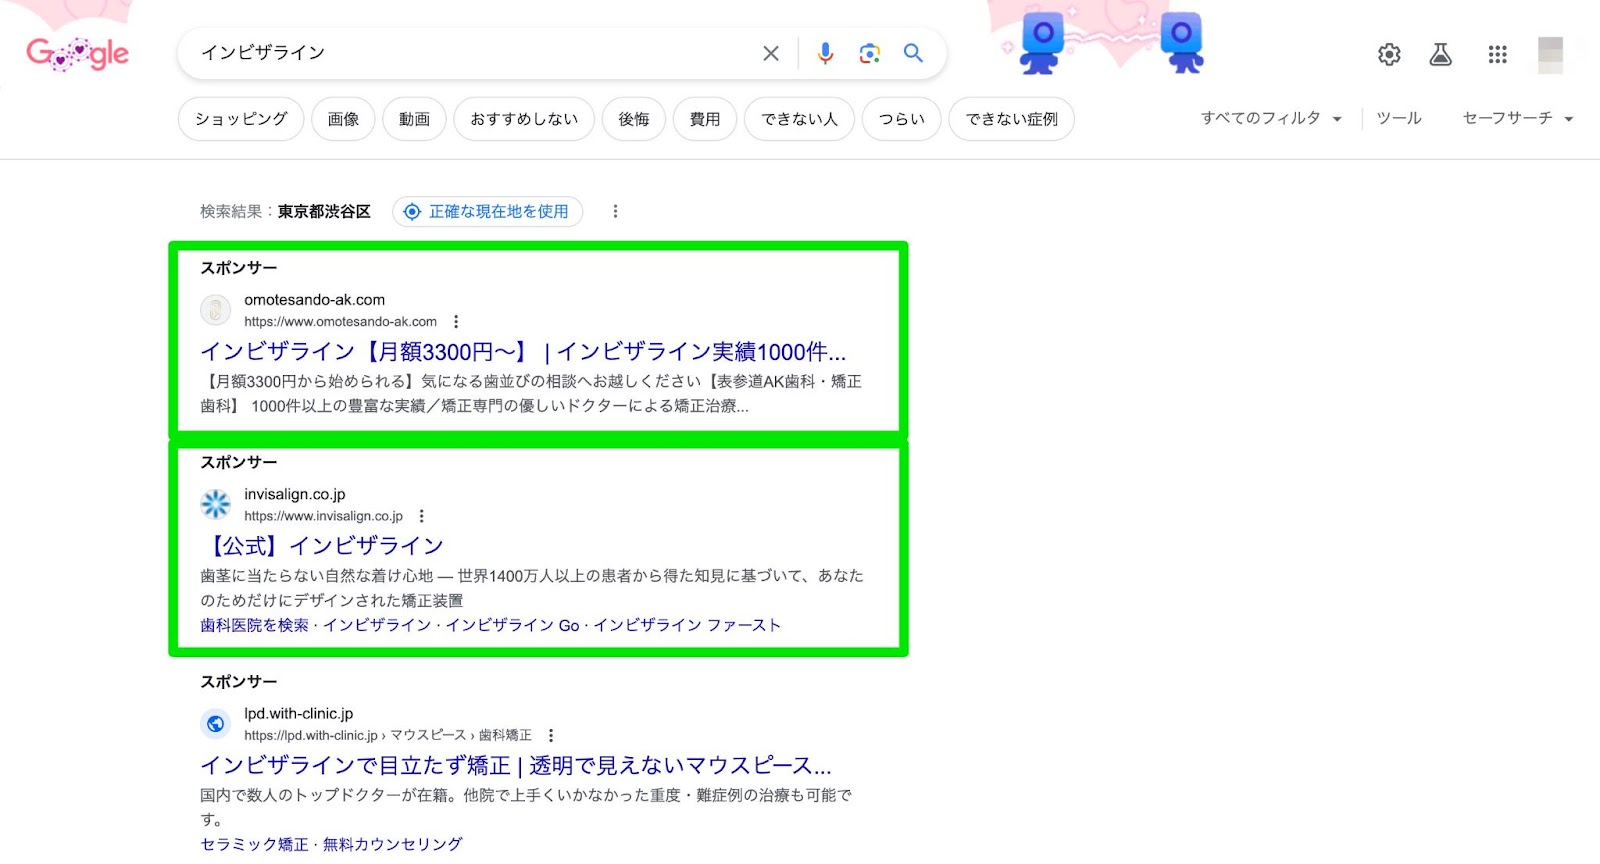This screenshot has width=1600, height=864.
Task: Click the omotesando-ak.com site favicon
Action: [x=215, y=310]
